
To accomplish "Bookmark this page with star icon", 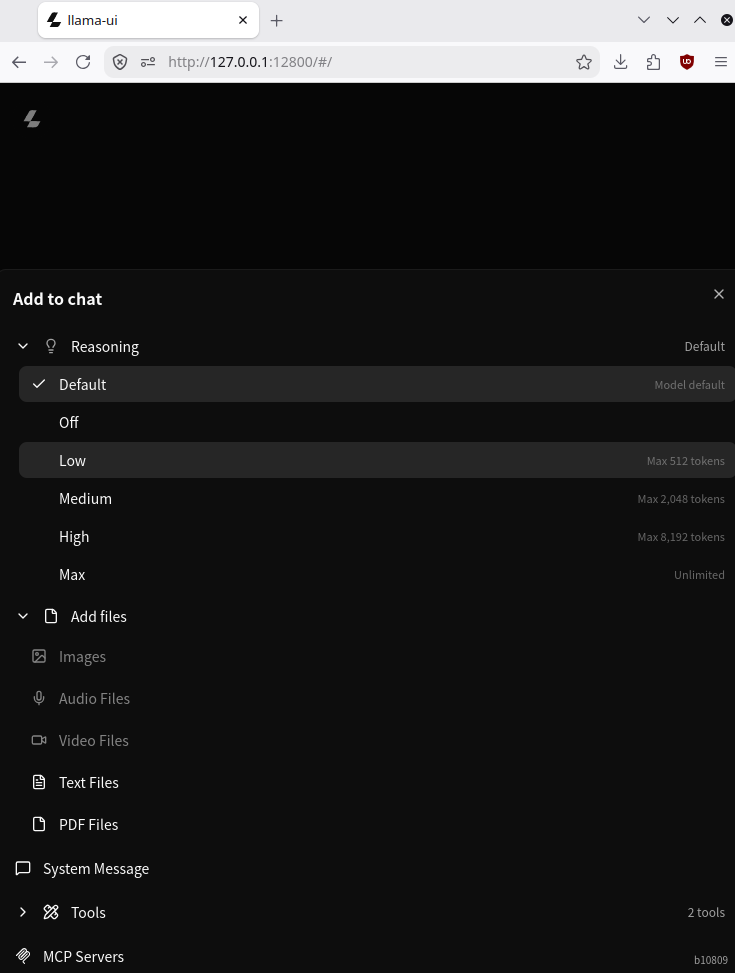I will [584, 61].
